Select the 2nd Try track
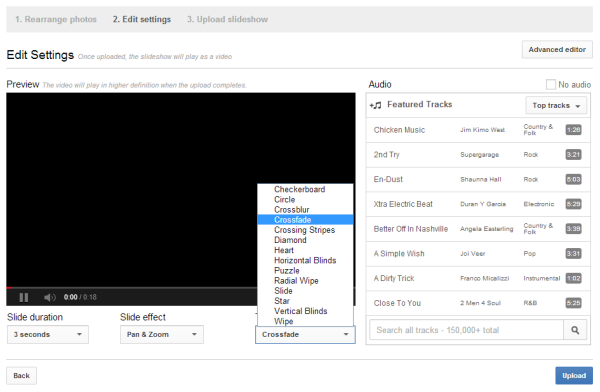 point(478,155)
